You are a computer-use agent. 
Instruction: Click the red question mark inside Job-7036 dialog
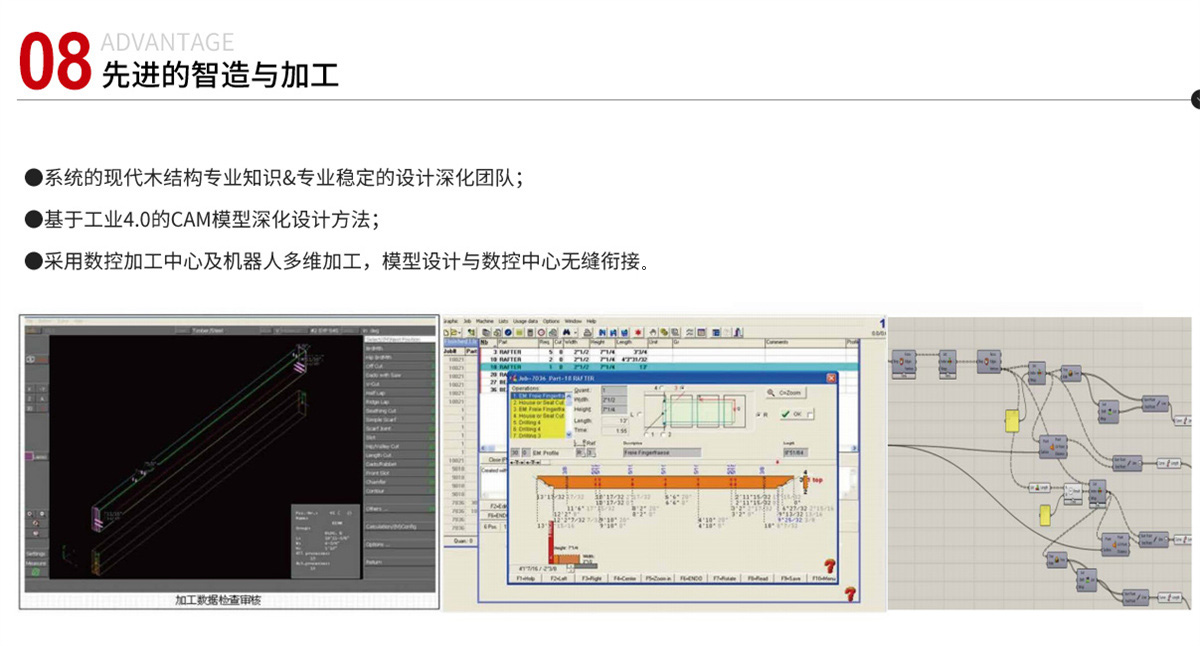click(x=830, y=566)
